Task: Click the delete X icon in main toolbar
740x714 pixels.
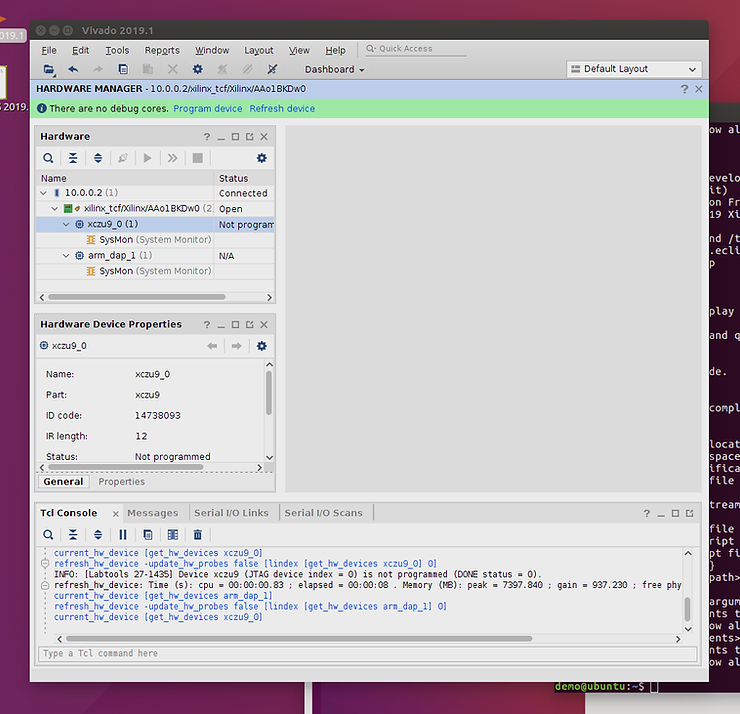Action: tap(173, 69)
